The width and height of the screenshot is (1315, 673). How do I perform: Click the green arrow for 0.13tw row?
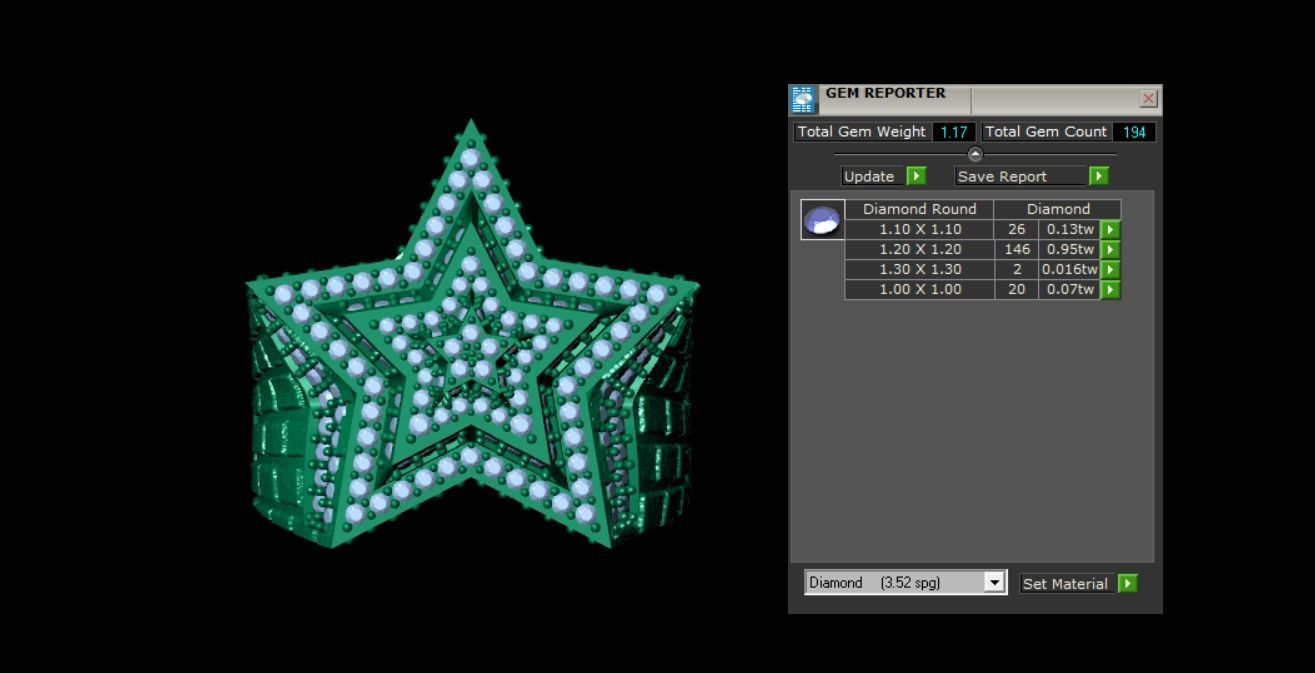click(x=1110, y=229)
